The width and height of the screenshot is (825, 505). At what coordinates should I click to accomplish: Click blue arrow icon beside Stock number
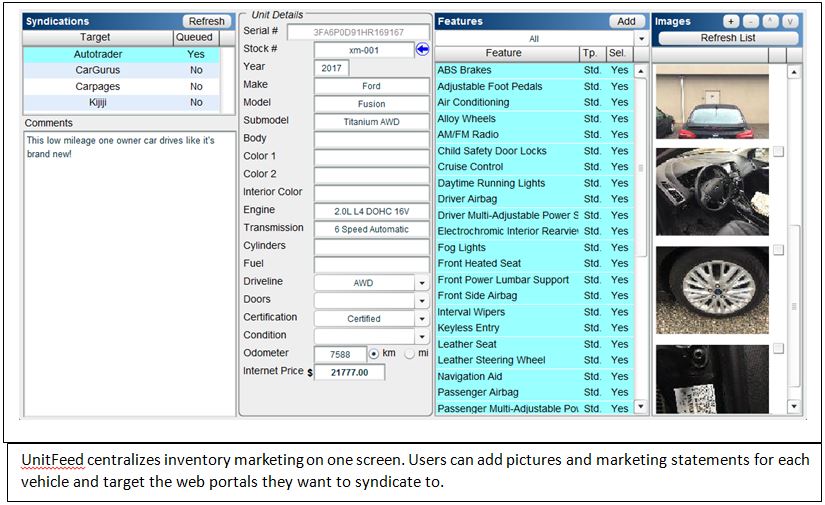point(422,49)
